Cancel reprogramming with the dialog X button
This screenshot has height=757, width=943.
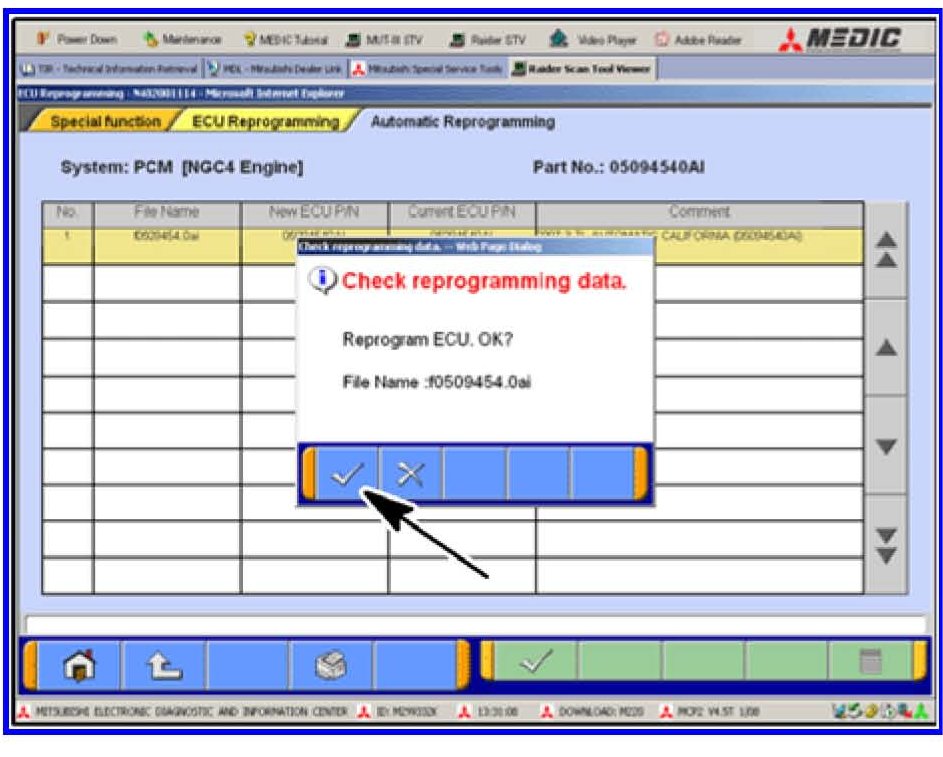pyautogui.click(x=410, y=474)
